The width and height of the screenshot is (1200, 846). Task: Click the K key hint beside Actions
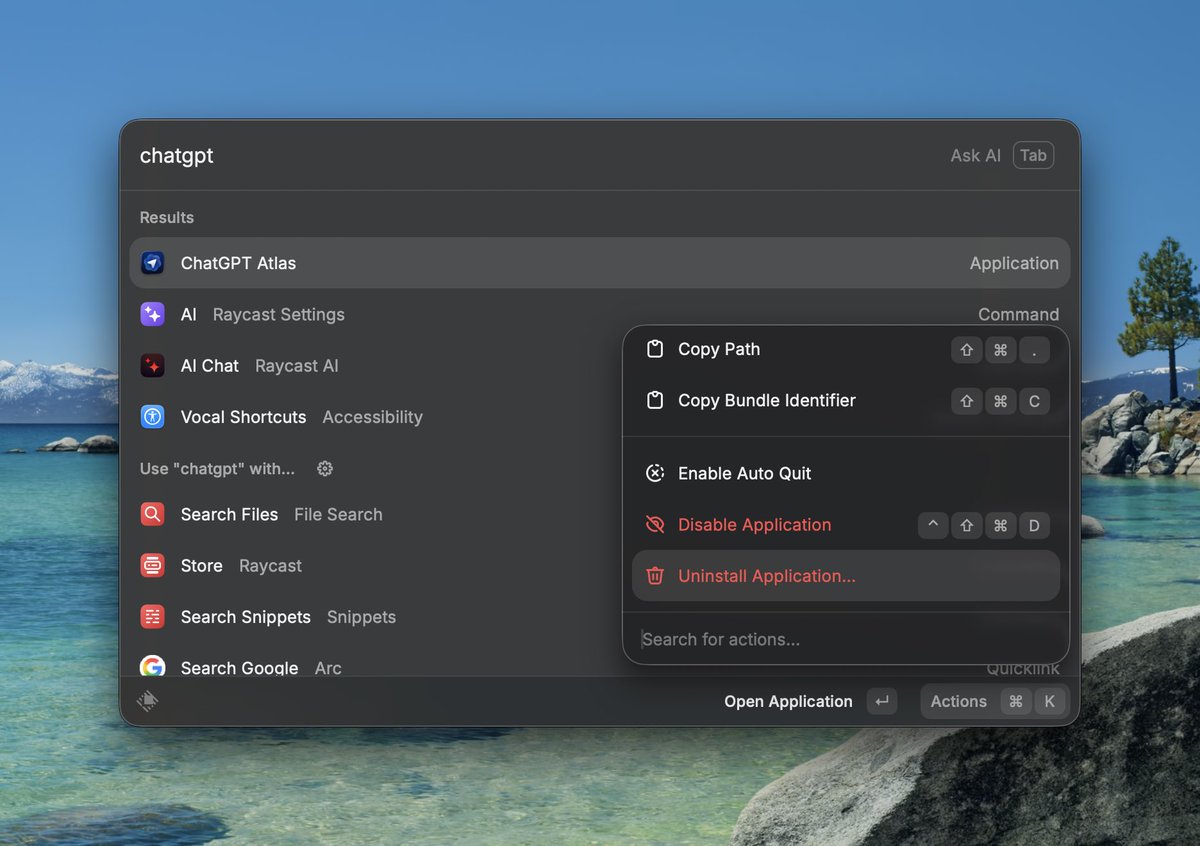point(1049,701)
